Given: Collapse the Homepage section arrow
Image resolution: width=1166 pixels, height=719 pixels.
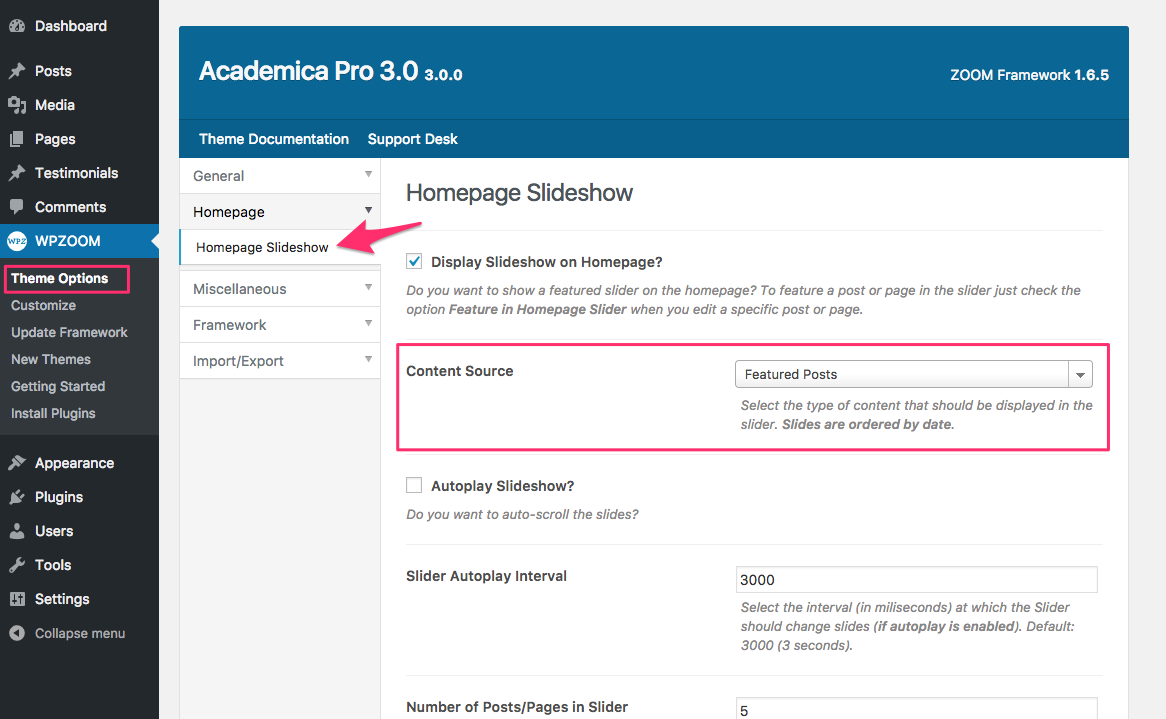Looking at the screenshot, I should coord(368,210).
